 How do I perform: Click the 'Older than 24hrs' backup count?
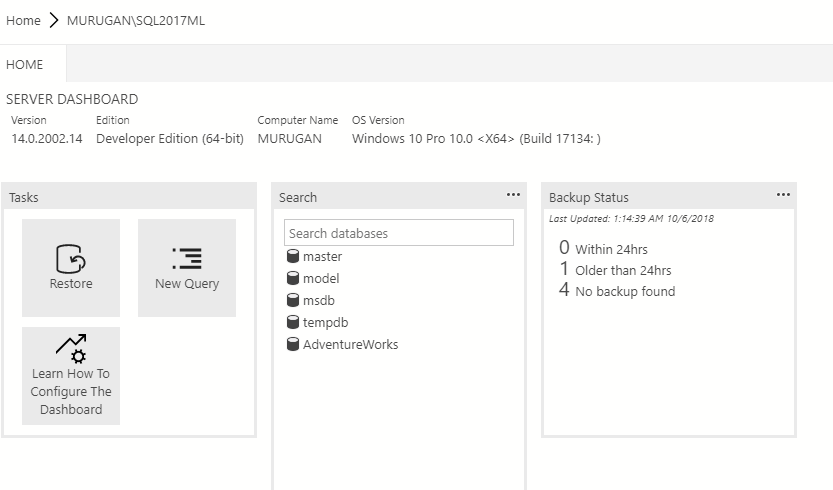coord(564,269)
